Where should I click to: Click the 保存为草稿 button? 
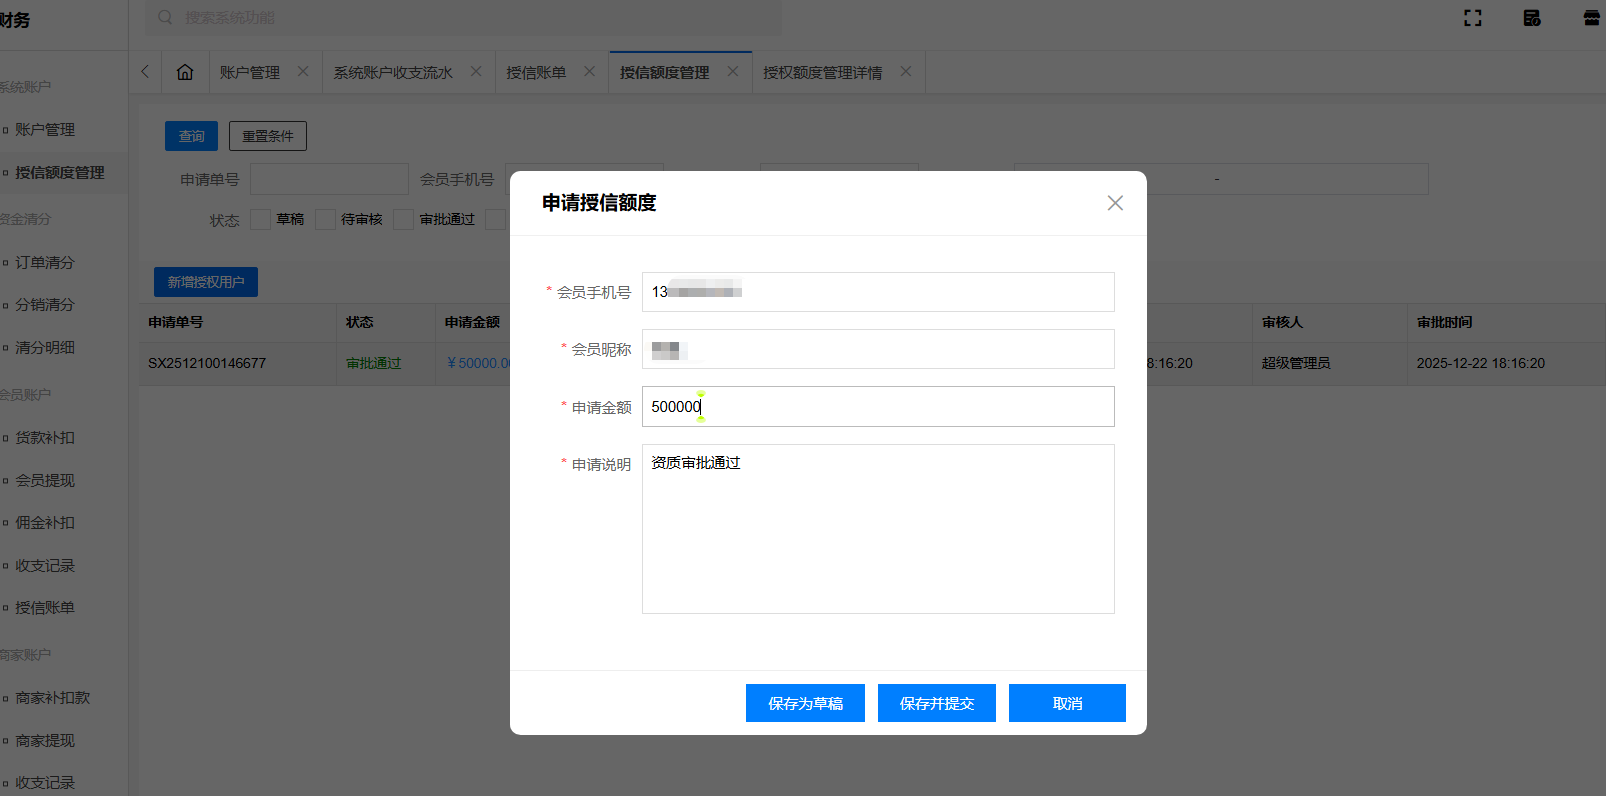click(805, 703)
